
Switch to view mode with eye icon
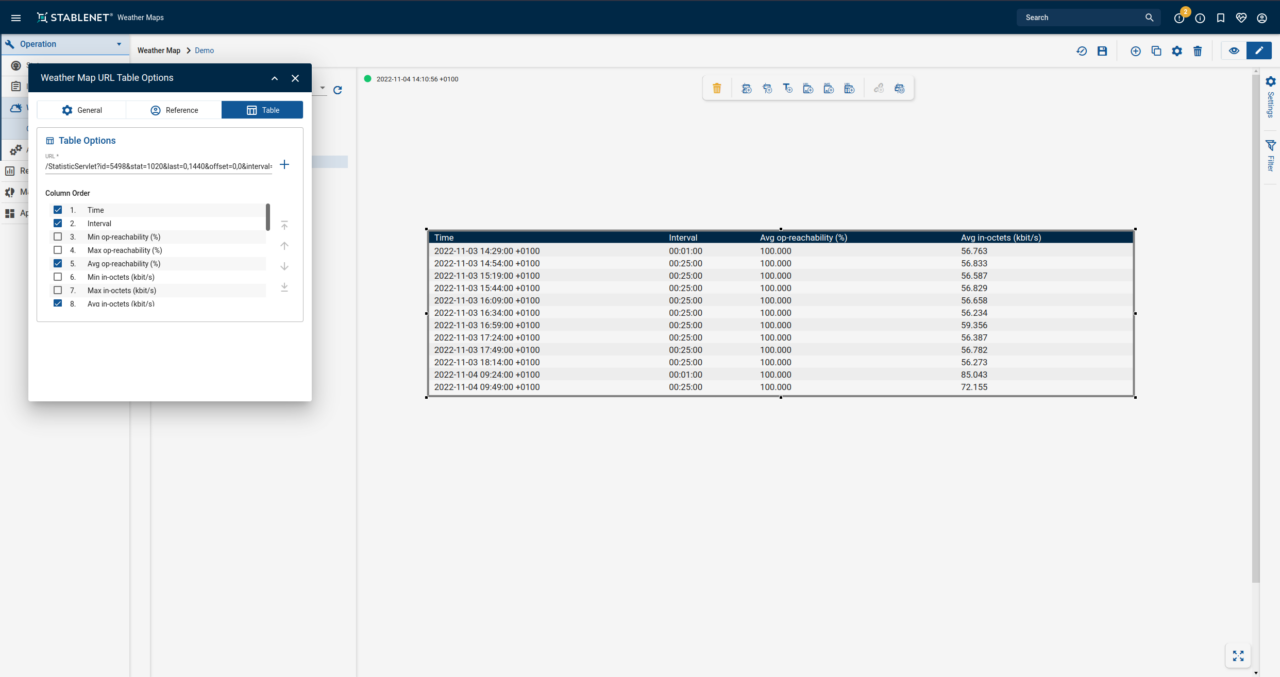[1234, 51]
